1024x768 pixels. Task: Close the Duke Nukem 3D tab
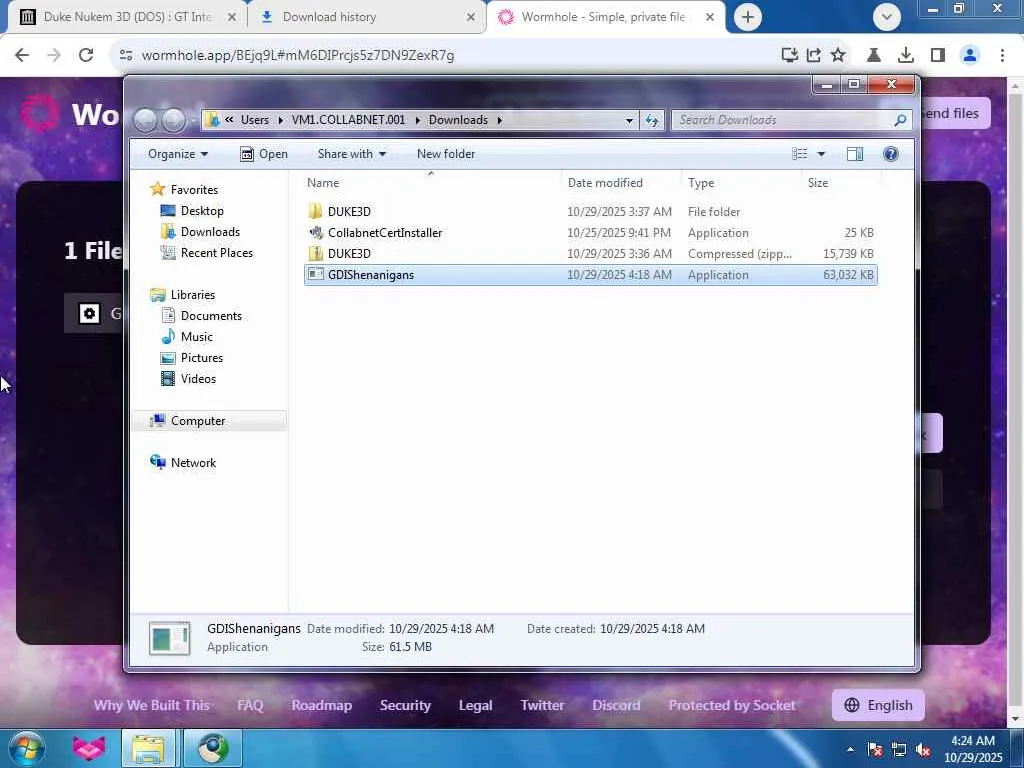[231, 18]
